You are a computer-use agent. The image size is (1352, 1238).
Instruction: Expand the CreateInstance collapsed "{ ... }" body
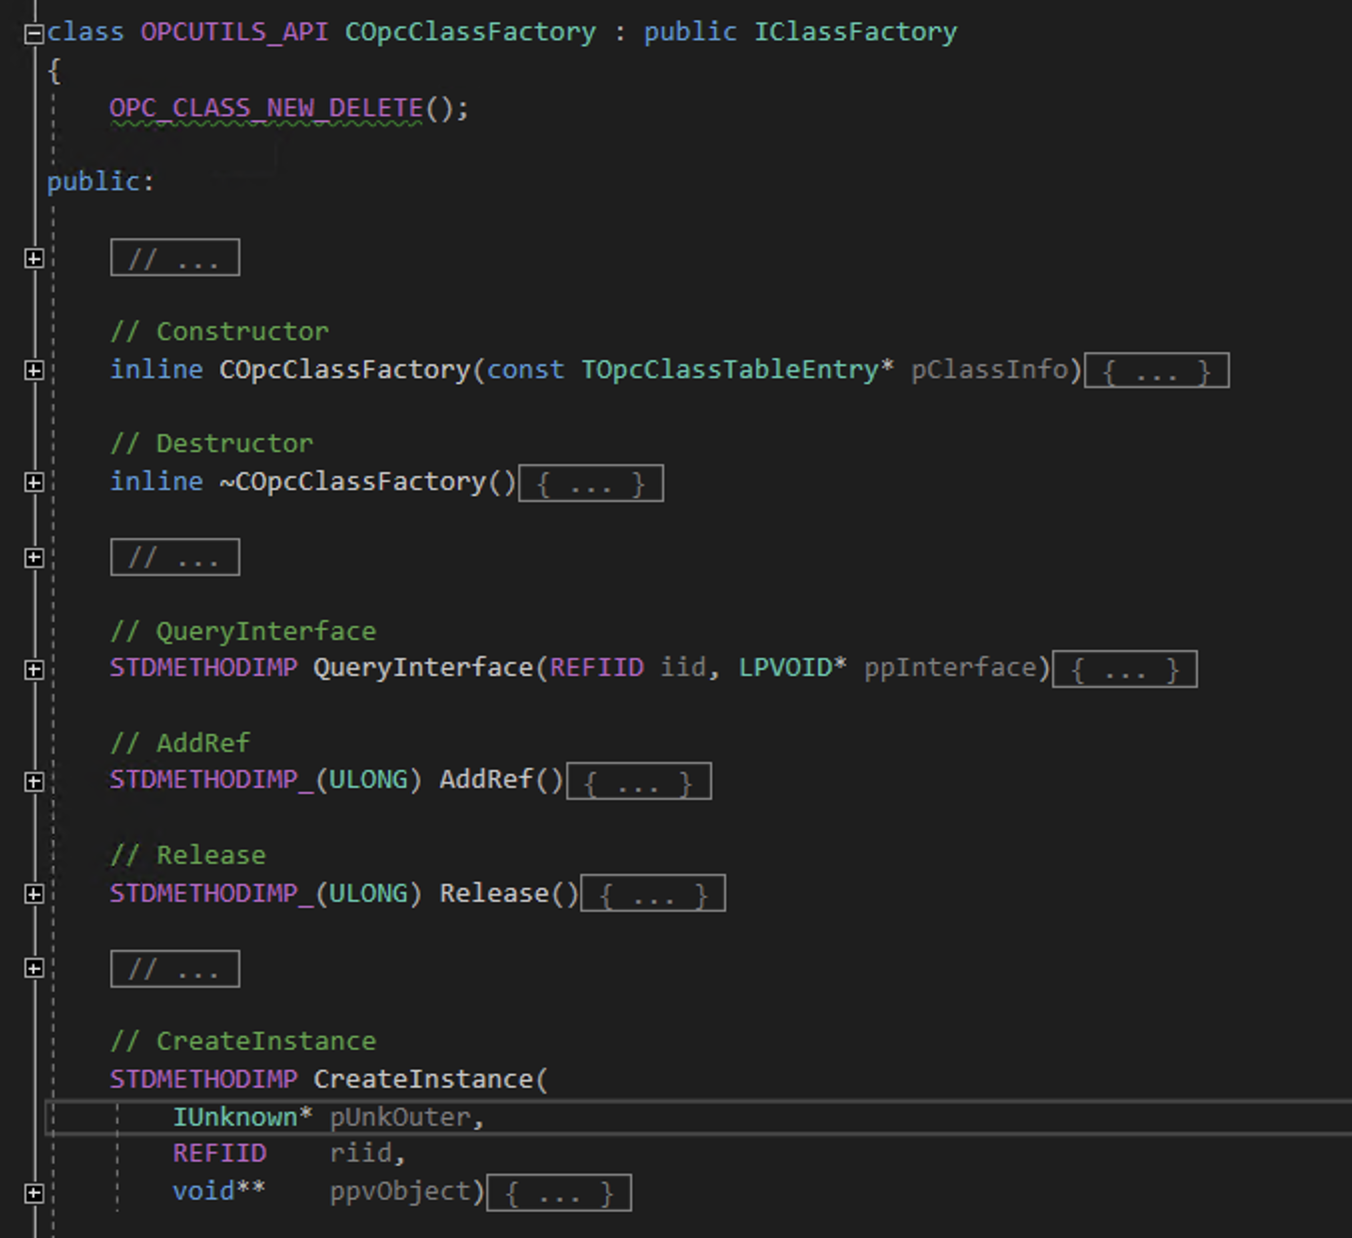pos(560,1191)
